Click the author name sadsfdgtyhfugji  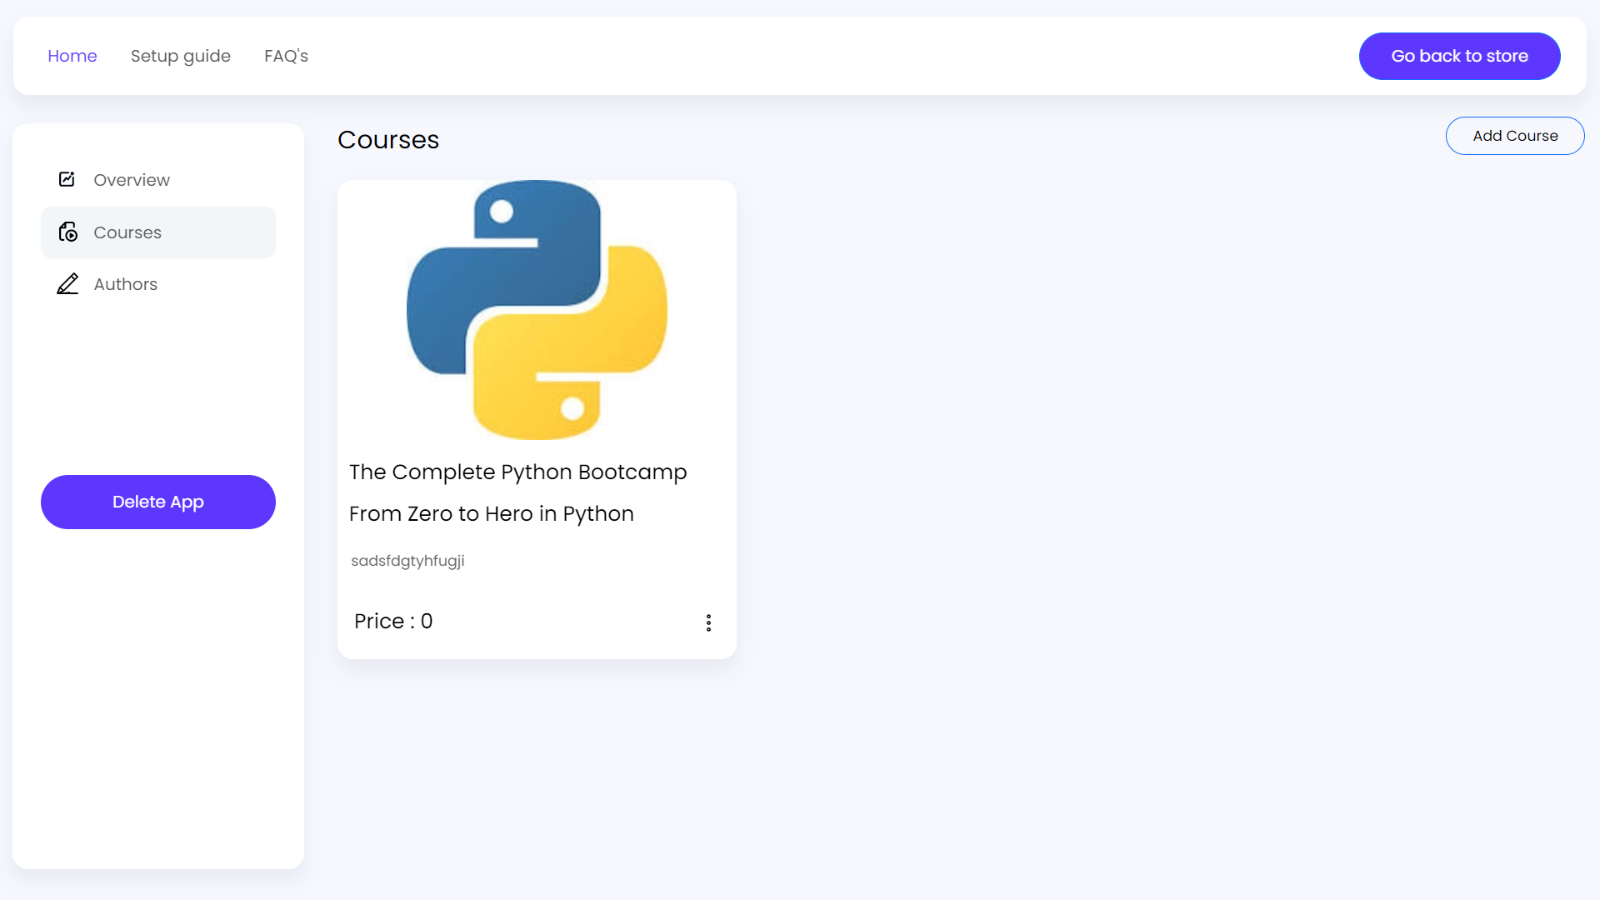[407, 560]
